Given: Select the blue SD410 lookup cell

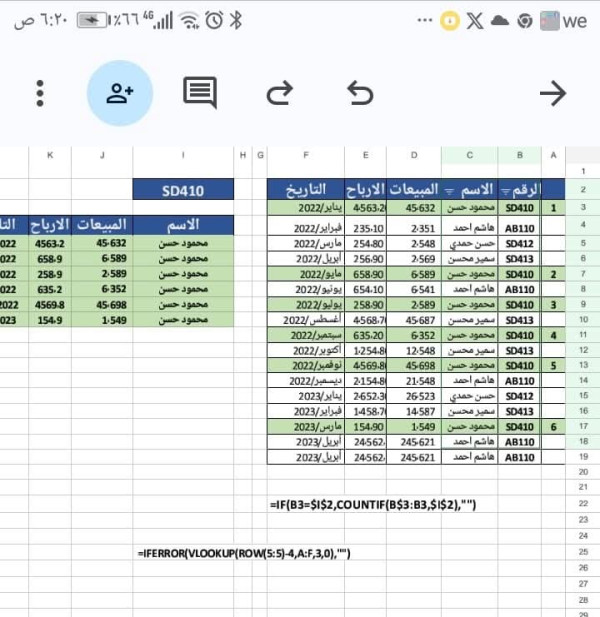Looking at the screenshot, I should point(183,190).
